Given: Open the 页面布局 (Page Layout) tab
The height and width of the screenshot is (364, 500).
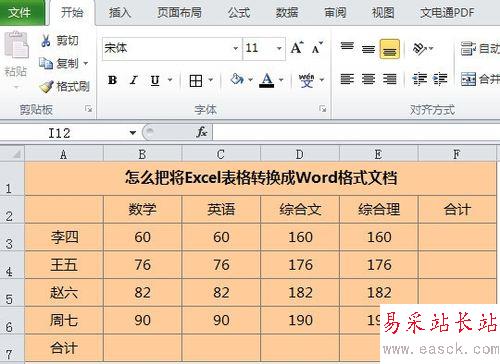Looking at the screenshot, I should tap(179, 13).
